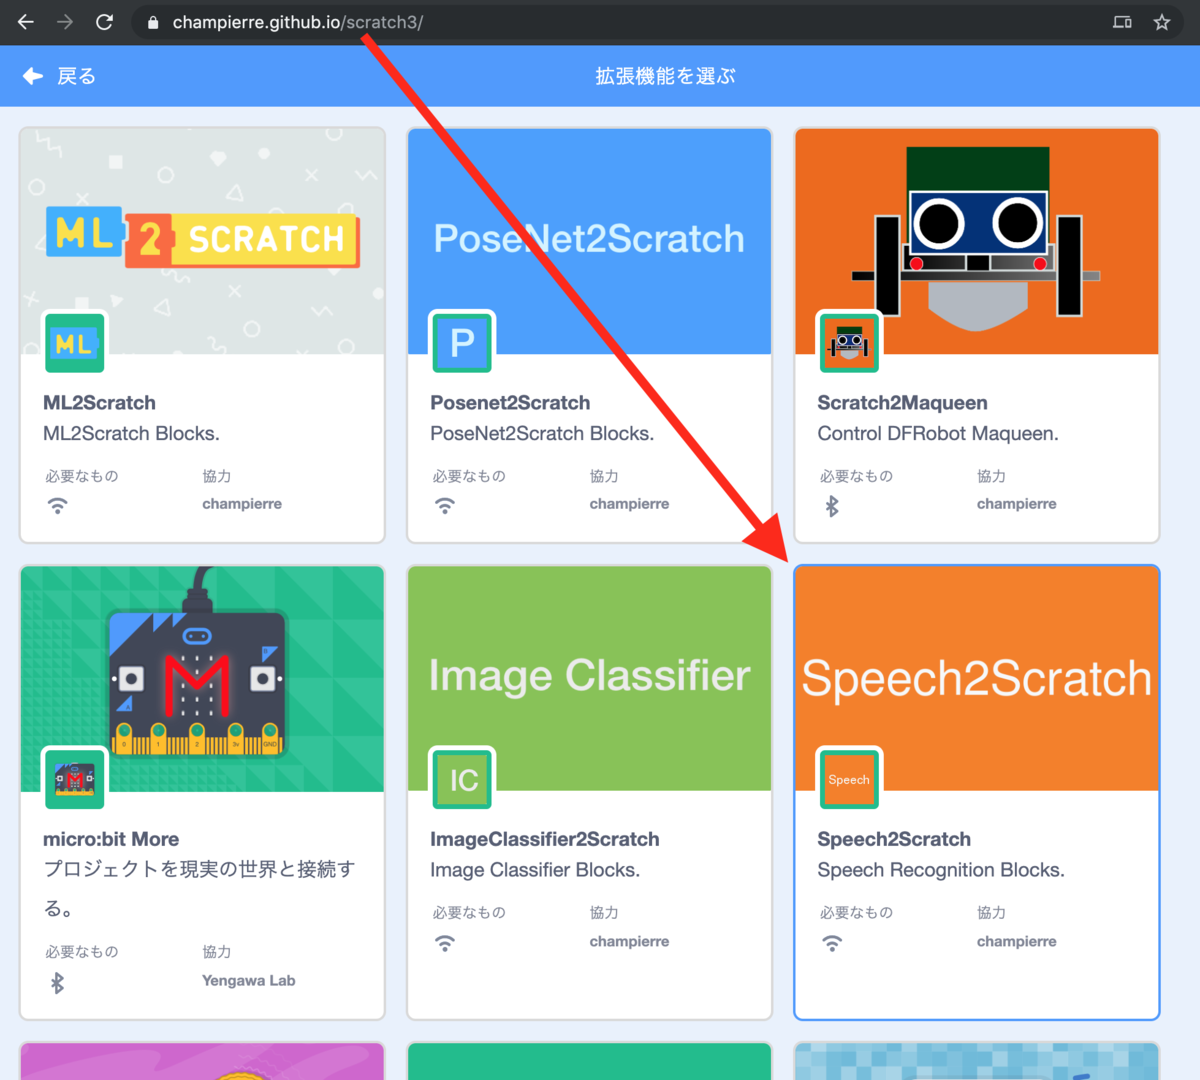
Task: Click the champierre contributor link under ML2Scratch
Action: pos(242,503)
